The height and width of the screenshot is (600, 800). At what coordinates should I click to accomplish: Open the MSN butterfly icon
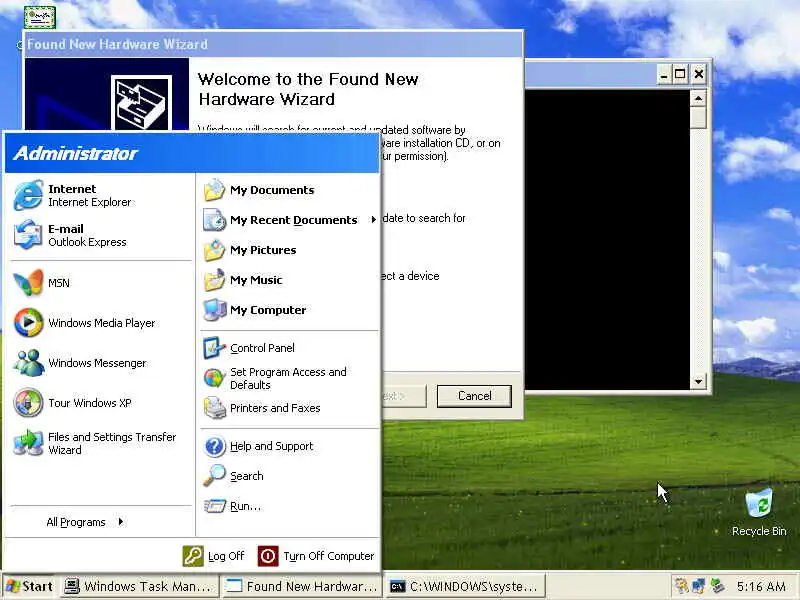[x=28, y=283]
